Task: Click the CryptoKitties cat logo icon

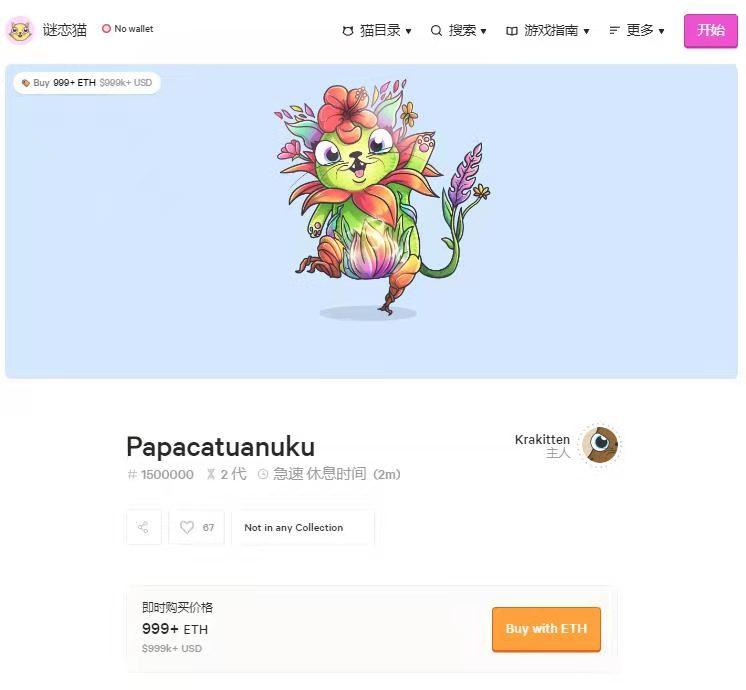Action: (20, 30)
